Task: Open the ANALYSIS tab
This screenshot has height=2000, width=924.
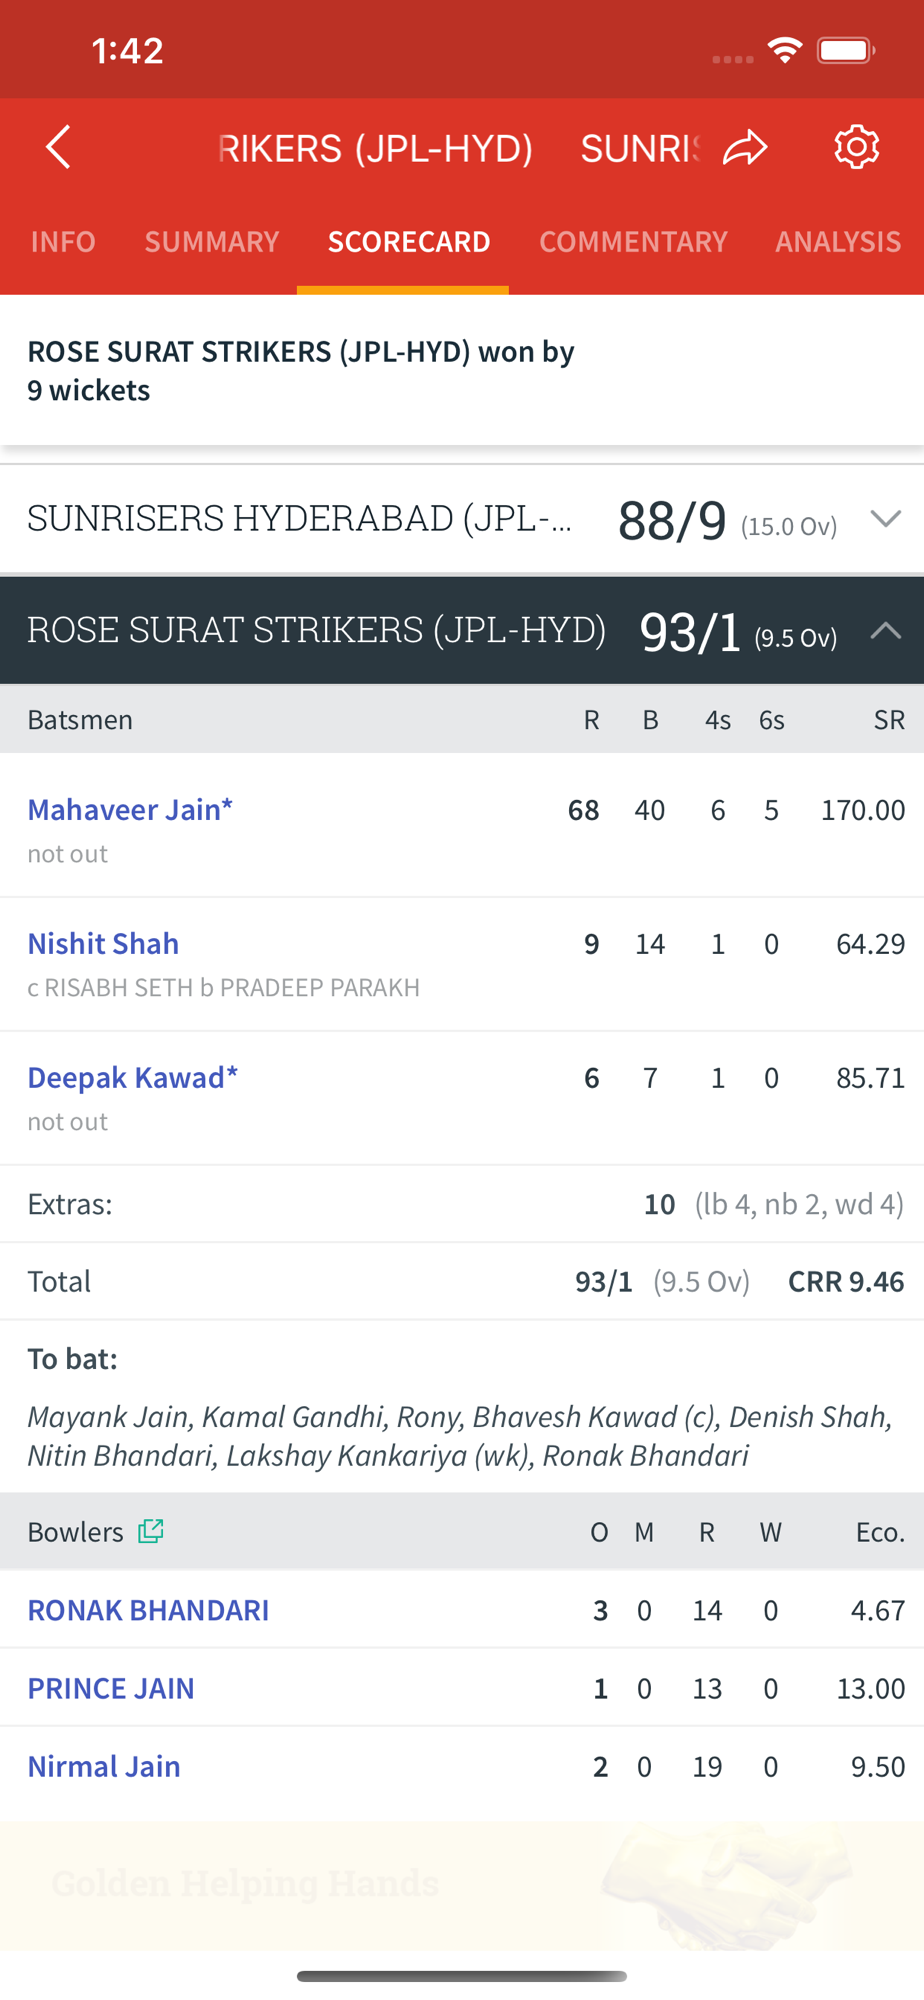Action: click(838, 242)
